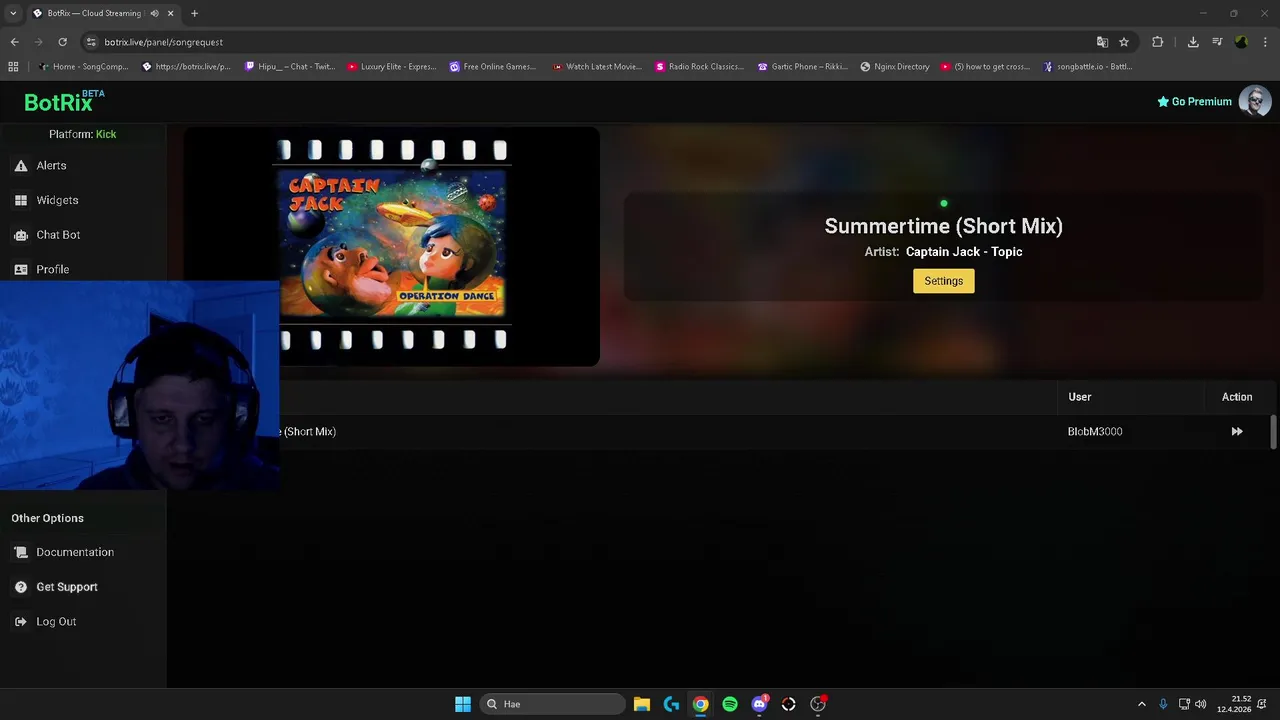Screen dimensions: 1280x720
Task: Open the Nginx Directory bookmark
Action: click(x=895, y=67)
